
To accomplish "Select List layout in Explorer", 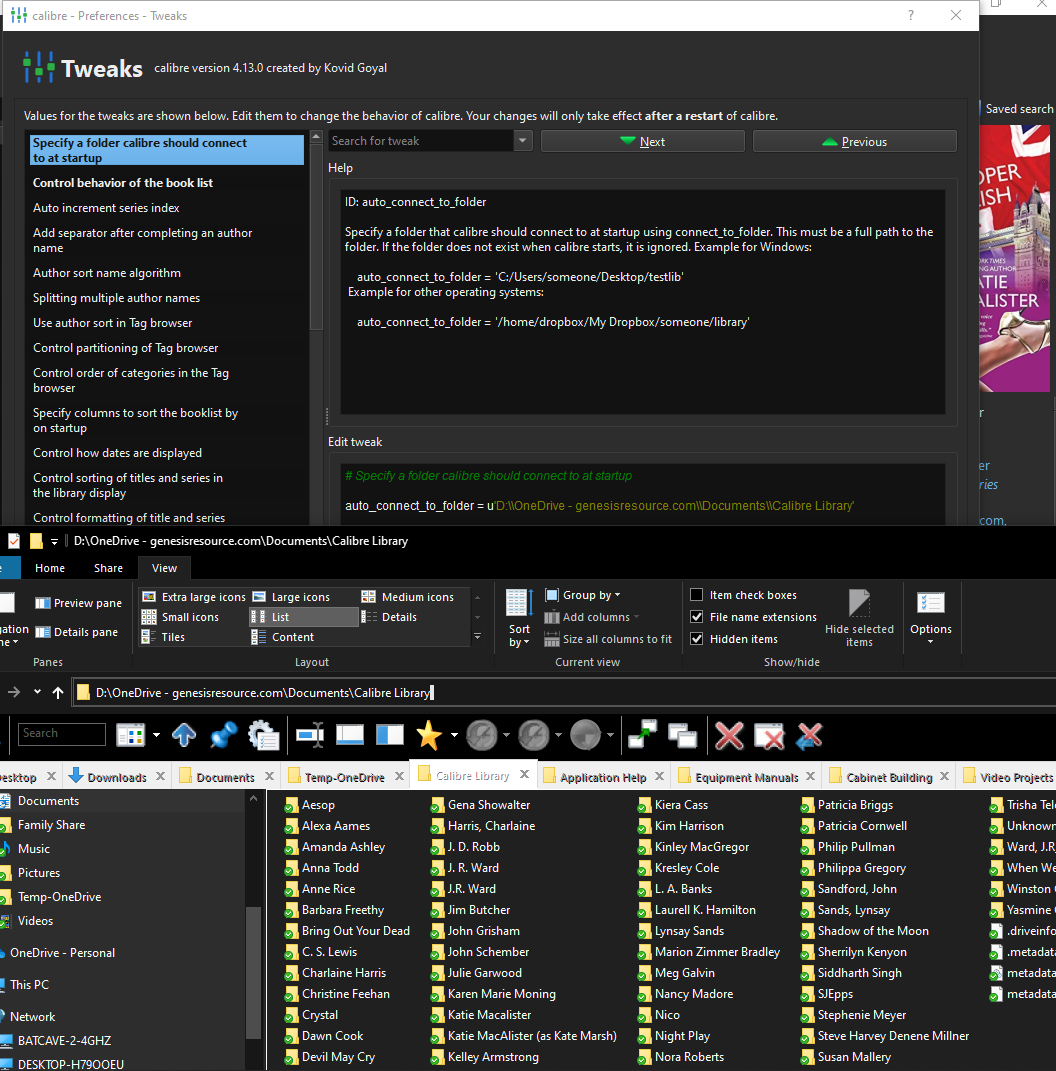I will click(304, 617).
